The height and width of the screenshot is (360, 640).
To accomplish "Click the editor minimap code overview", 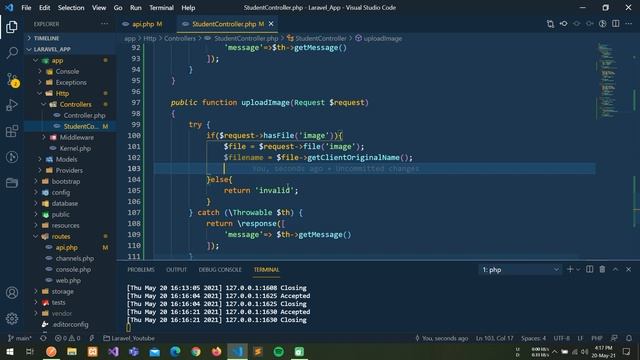I will click(x=607, y=80).
